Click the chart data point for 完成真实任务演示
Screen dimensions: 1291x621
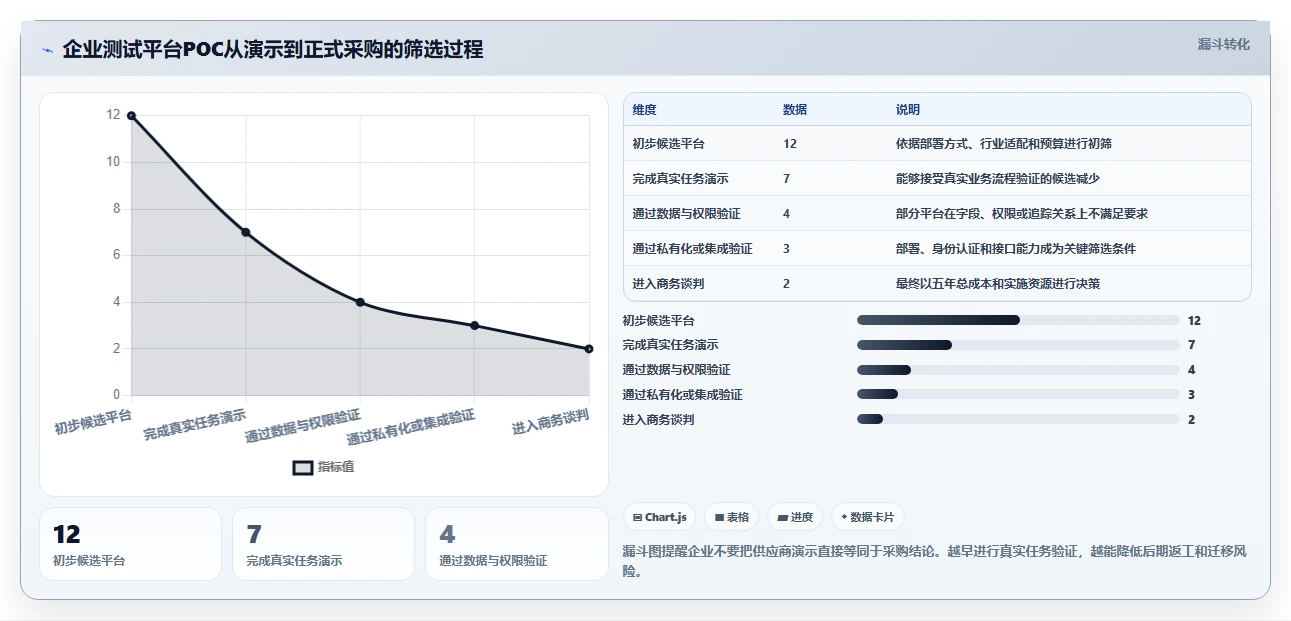[246, 232]
